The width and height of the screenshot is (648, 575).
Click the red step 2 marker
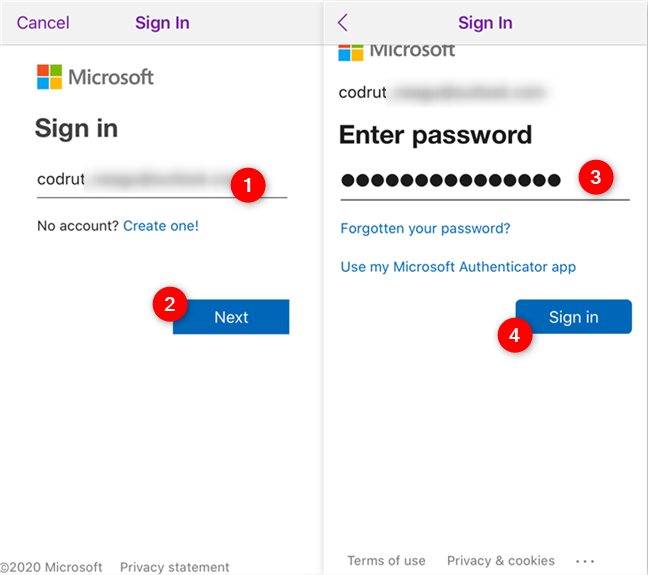tap(170, 304)
